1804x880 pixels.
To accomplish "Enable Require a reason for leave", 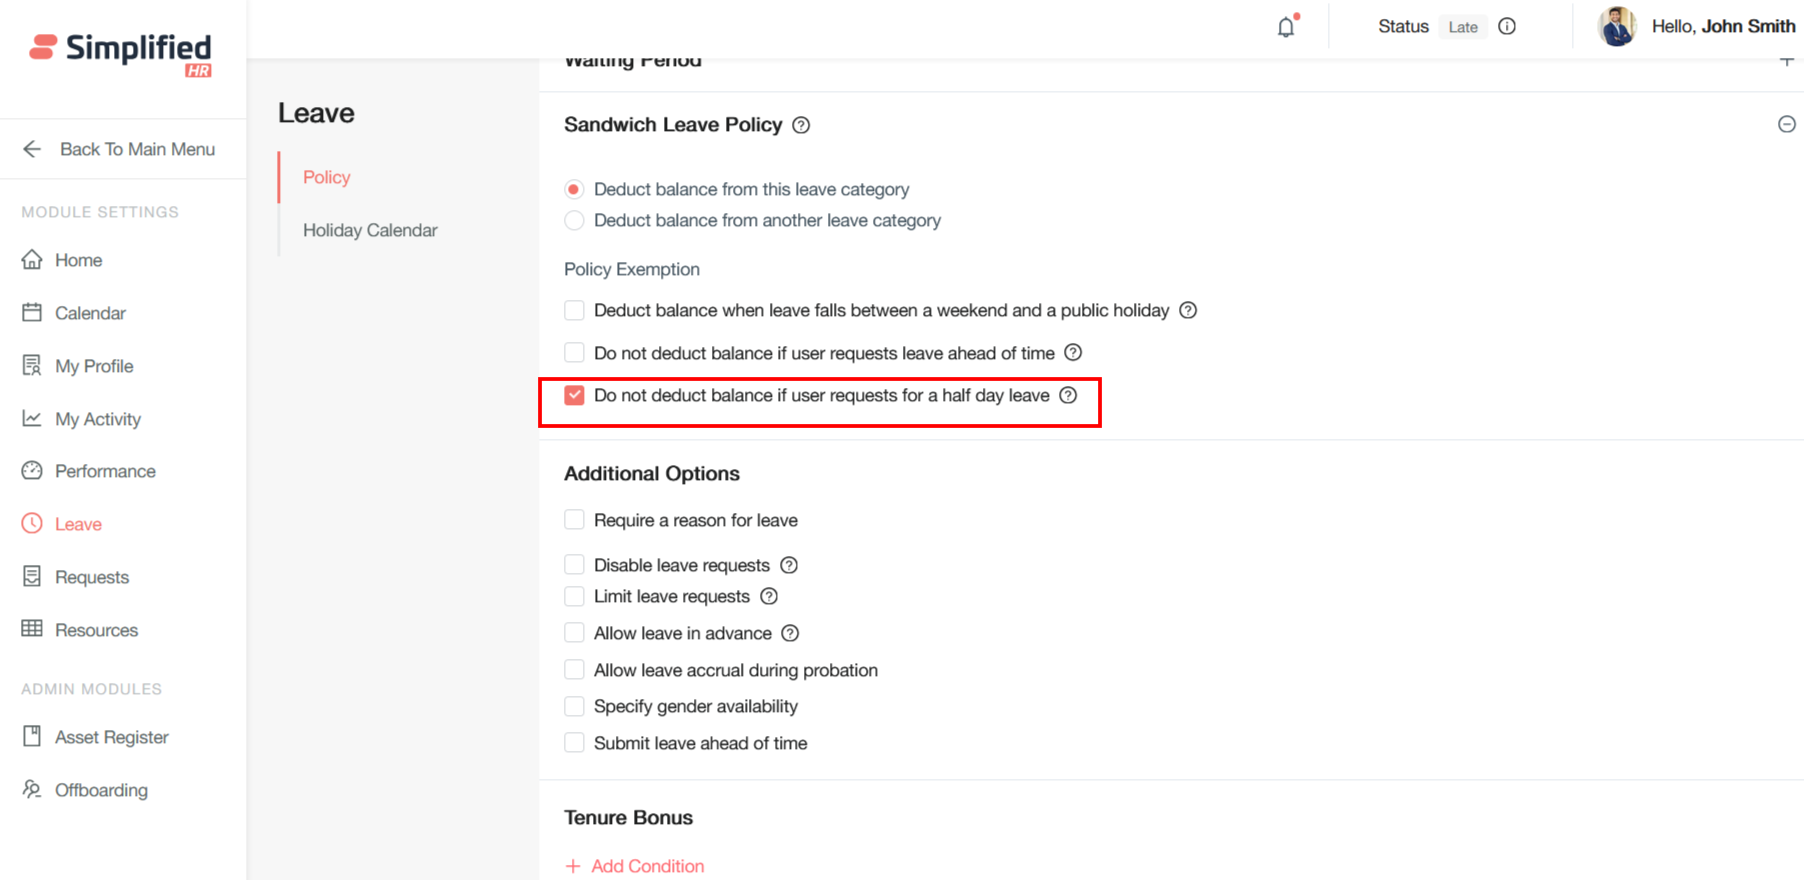I will 574,520.
